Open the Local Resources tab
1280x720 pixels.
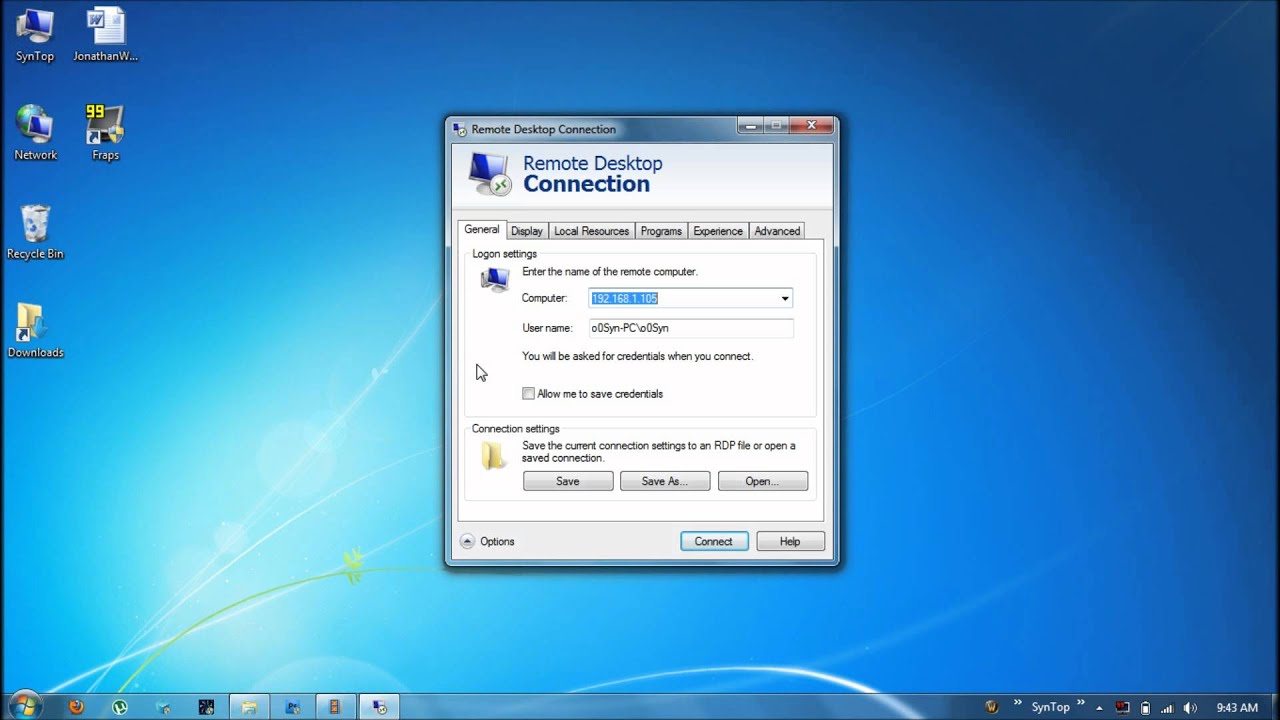coord(591,231)
